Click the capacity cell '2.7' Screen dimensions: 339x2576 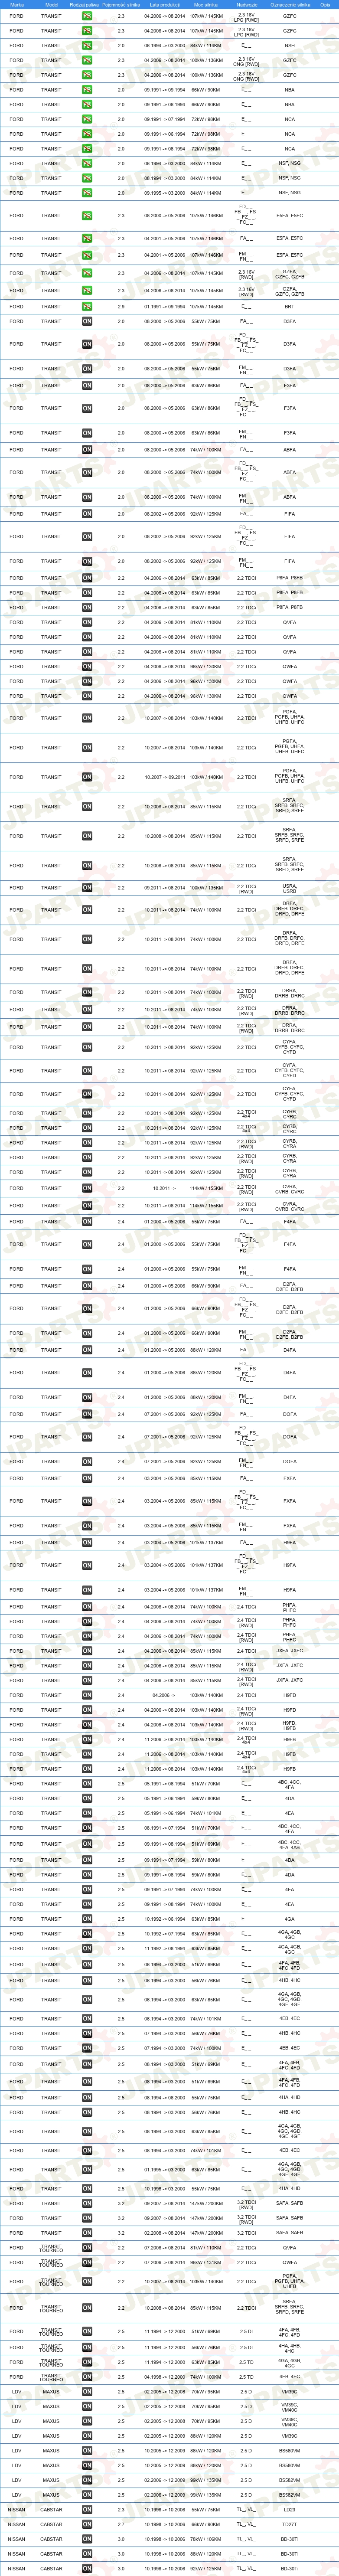pyautogui.click(x=122, y=2524)
